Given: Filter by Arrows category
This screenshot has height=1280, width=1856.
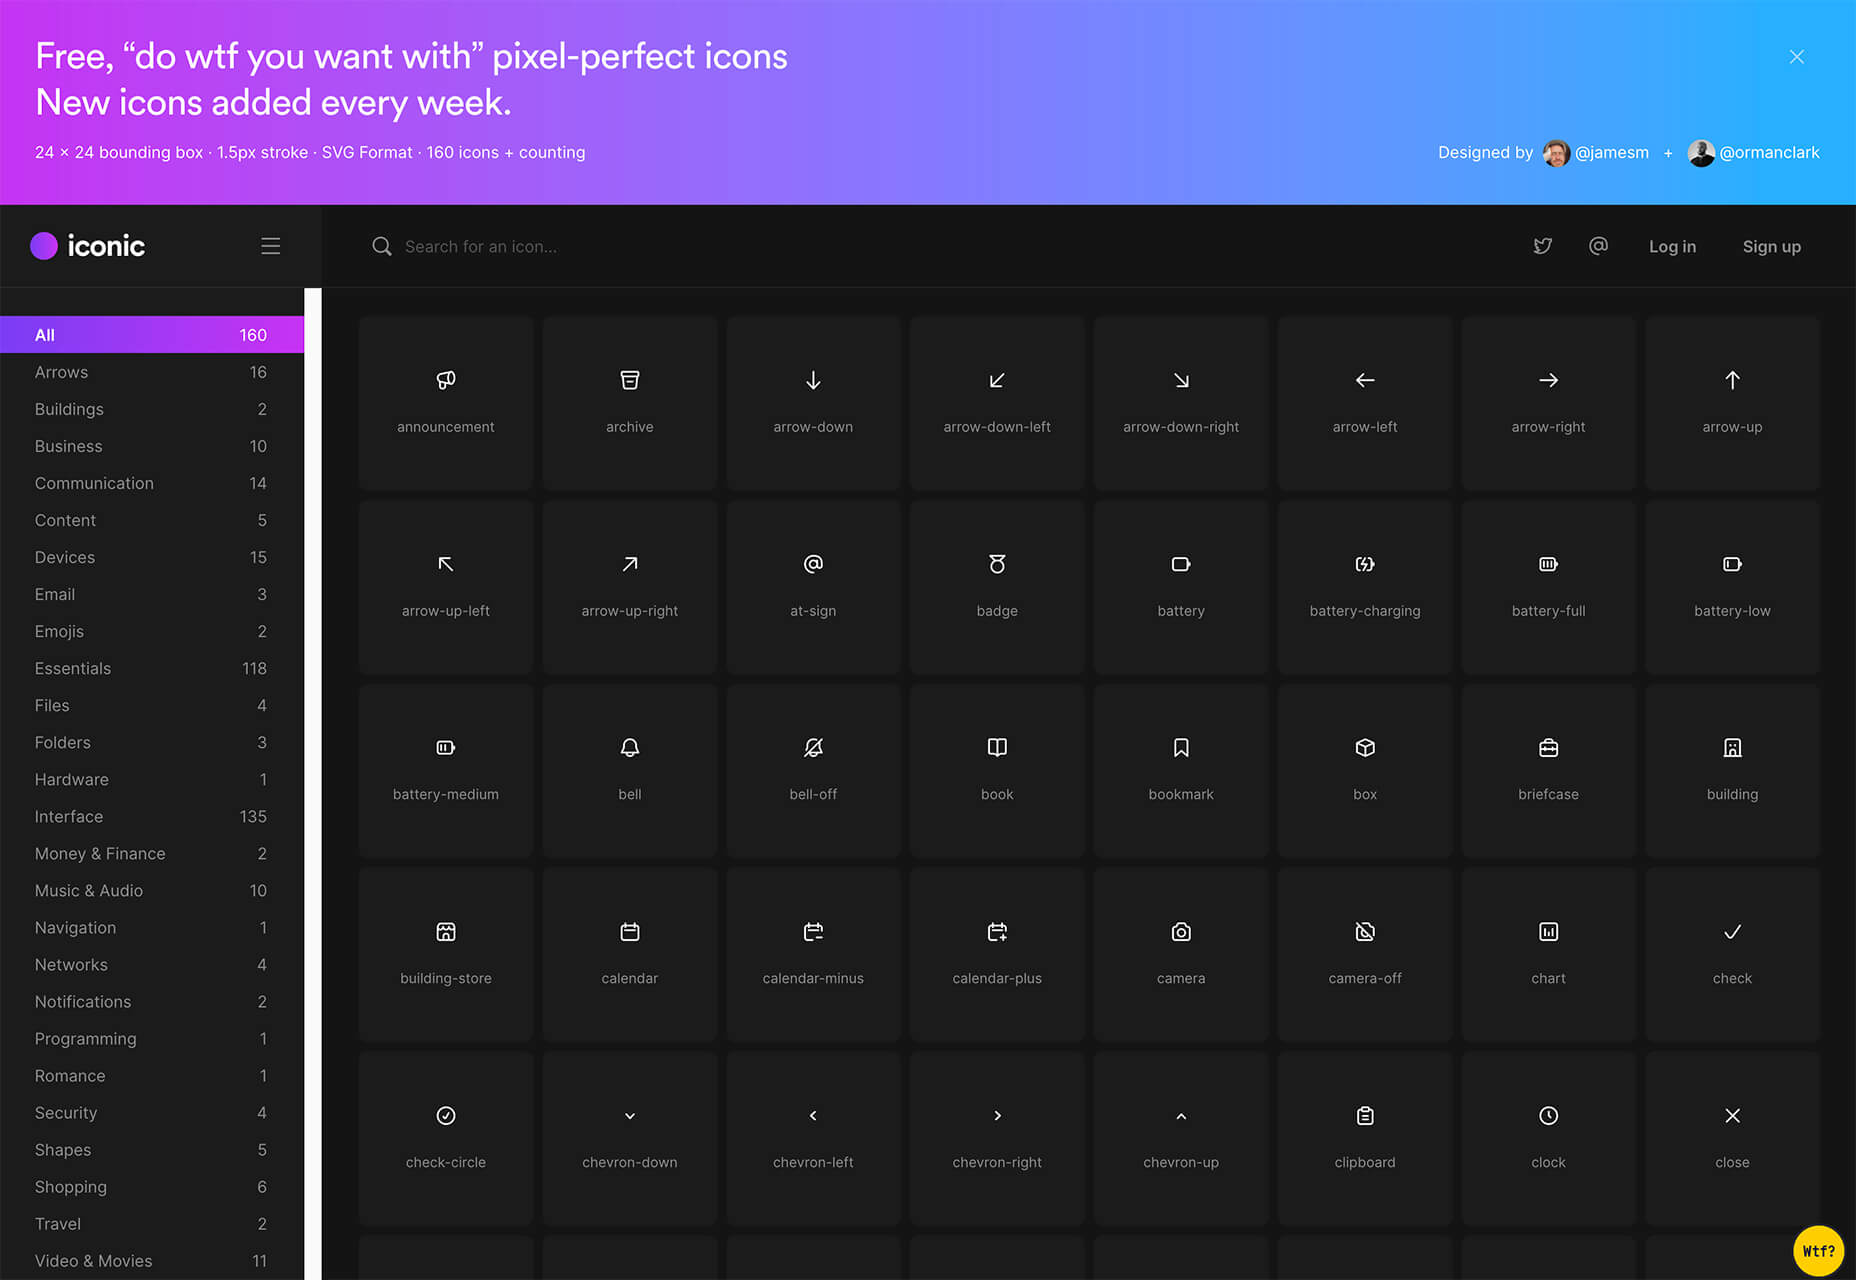Looking at the screenshot, I should [152, 372].
